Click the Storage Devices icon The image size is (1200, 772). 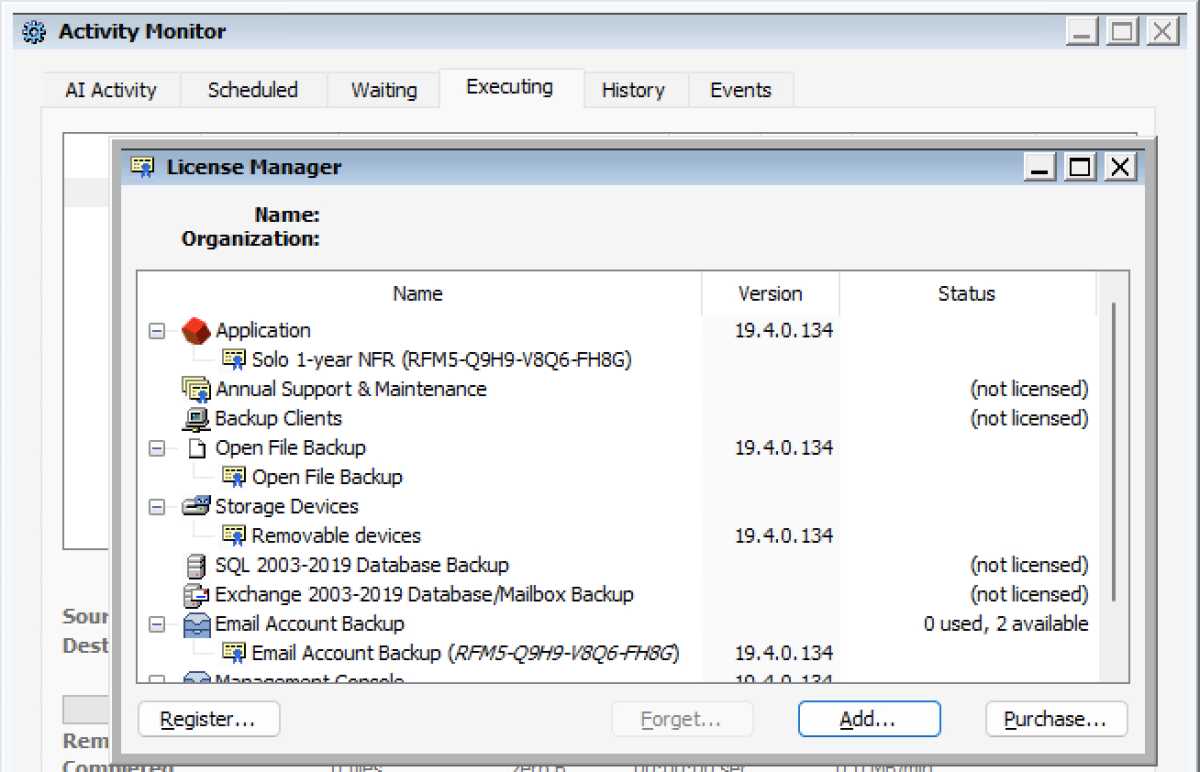click(x=196, y=506)
